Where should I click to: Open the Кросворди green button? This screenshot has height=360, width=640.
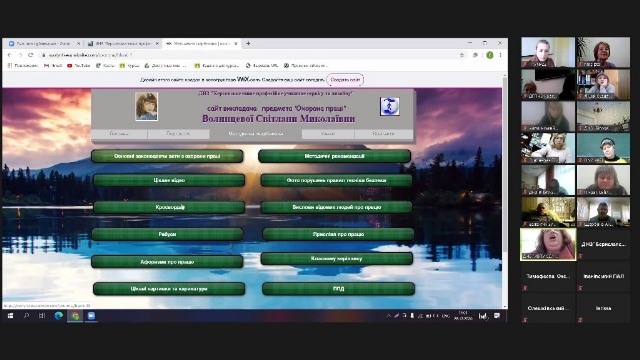pos(169,207)
